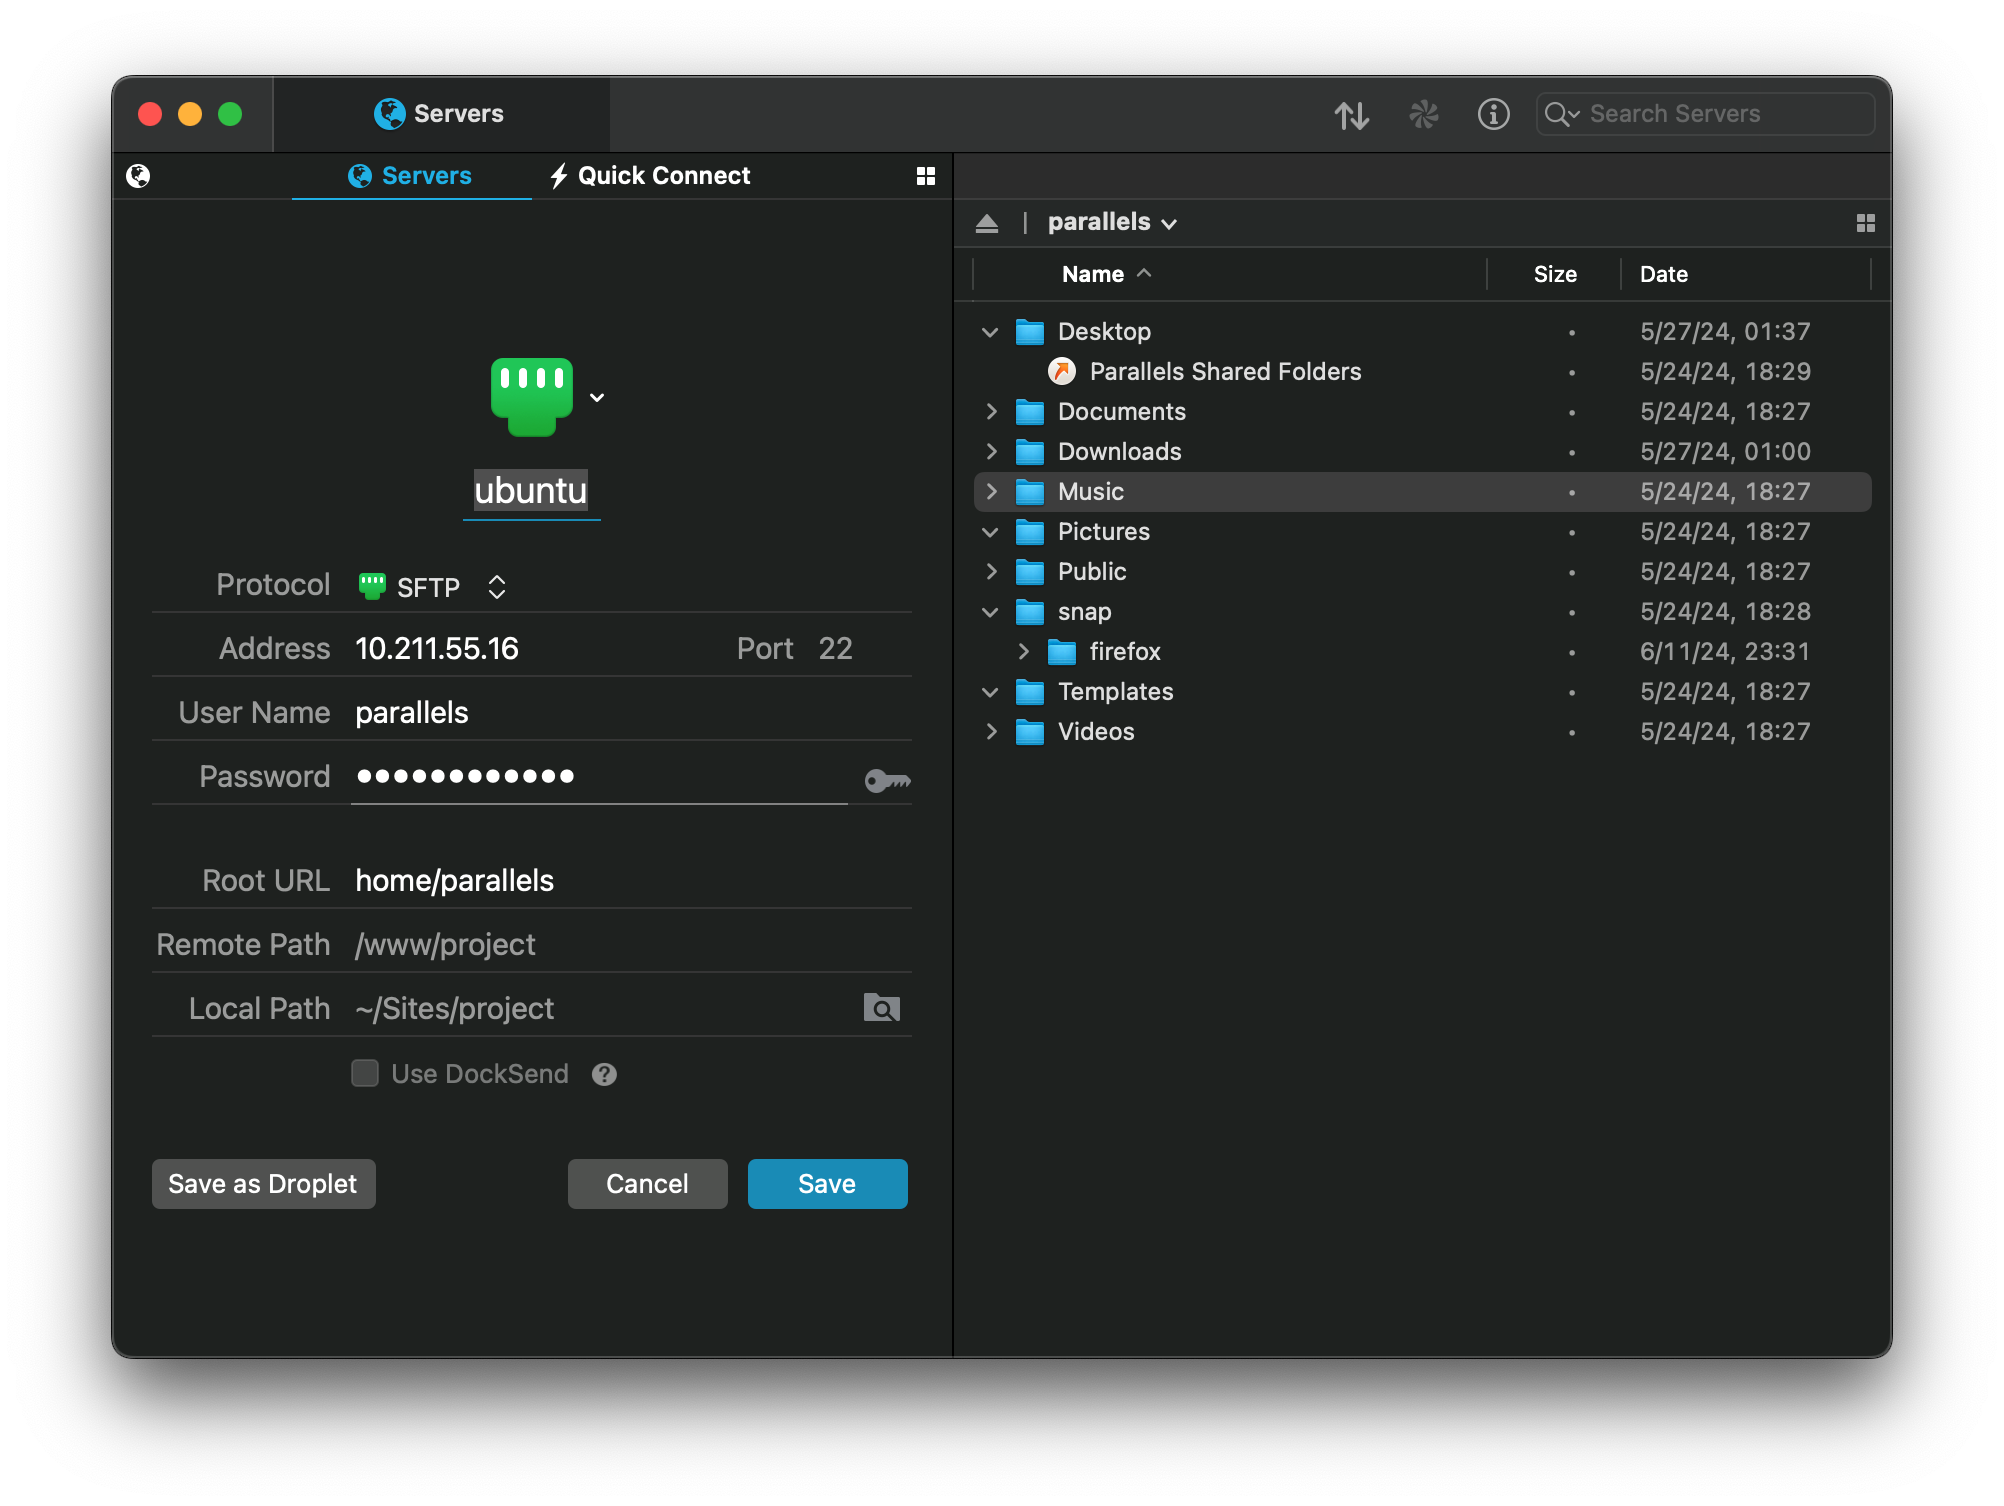Click the Desktop folder icon
Viewport: 2004px width, 1506px height.
[1030, 332]
